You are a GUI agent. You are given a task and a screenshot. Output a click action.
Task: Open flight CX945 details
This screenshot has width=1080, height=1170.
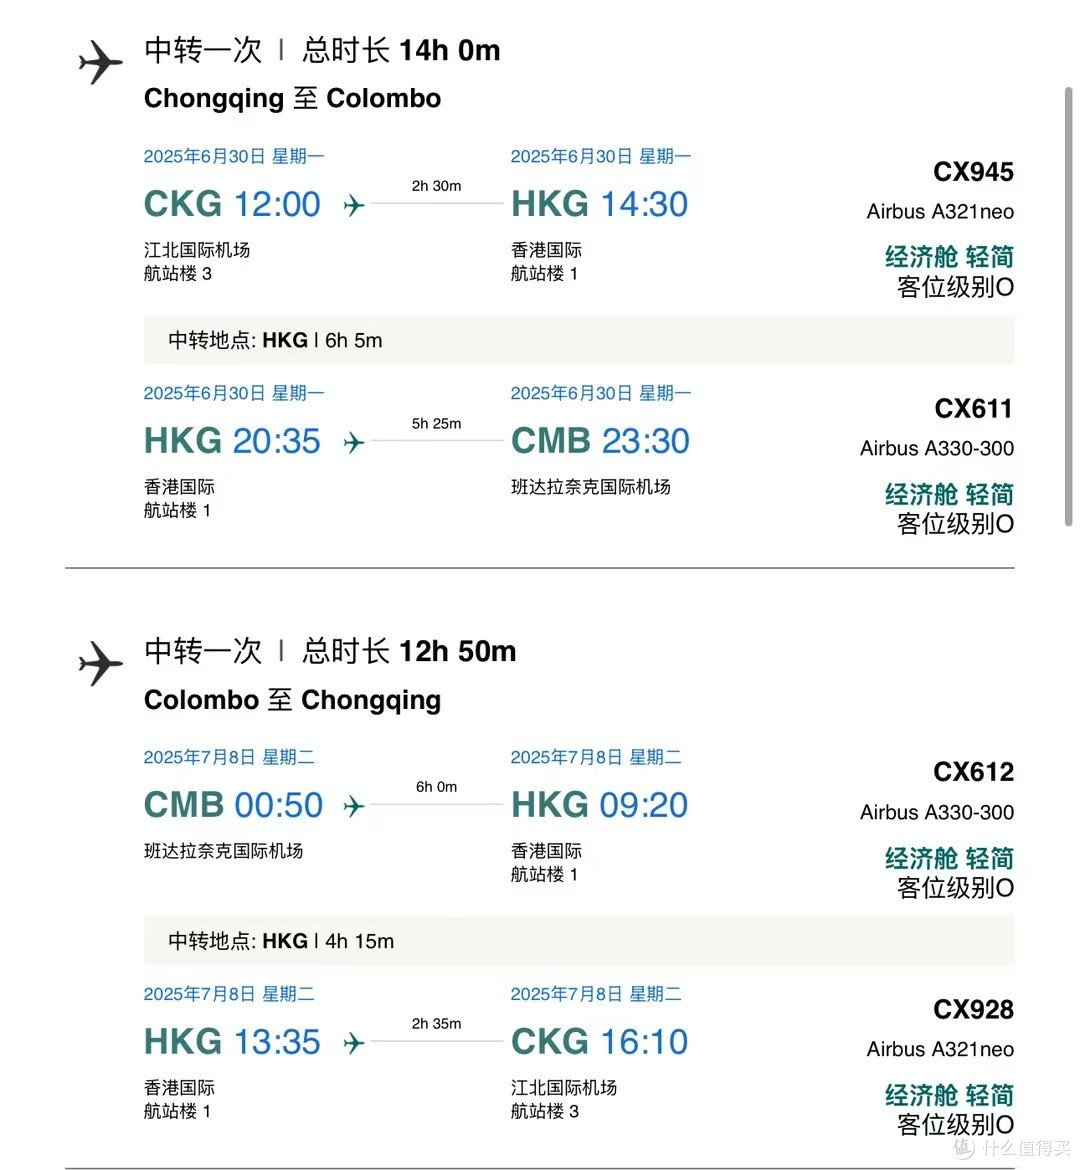972,171
